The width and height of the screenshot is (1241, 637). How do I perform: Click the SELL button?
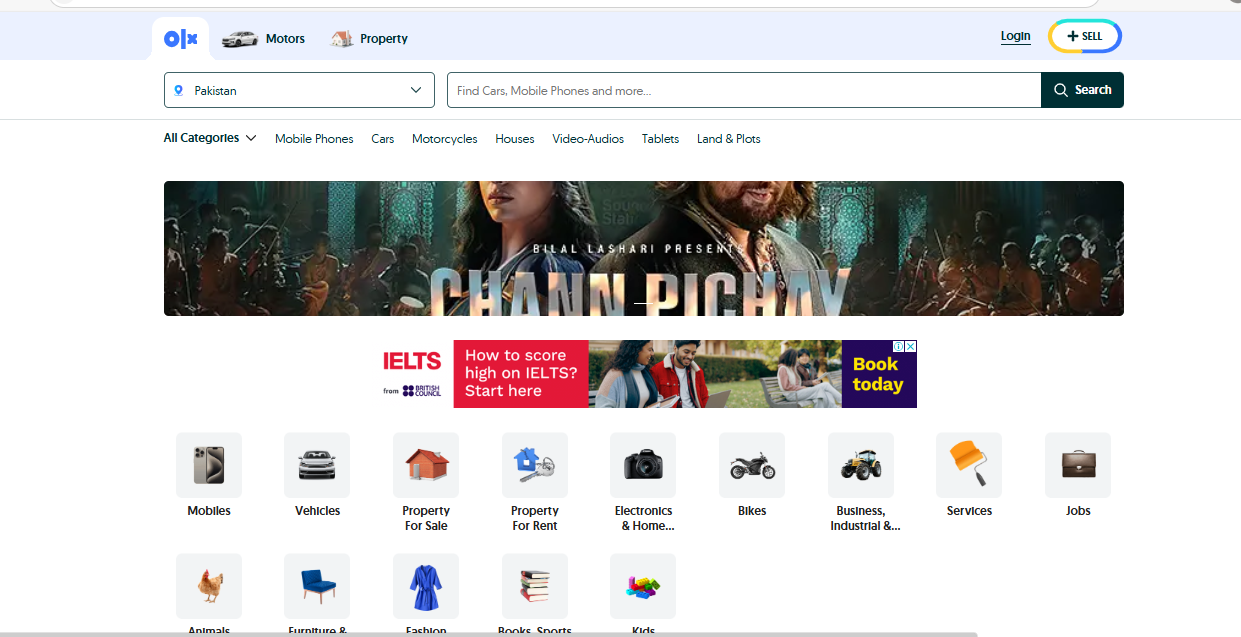pos(1085,36)
